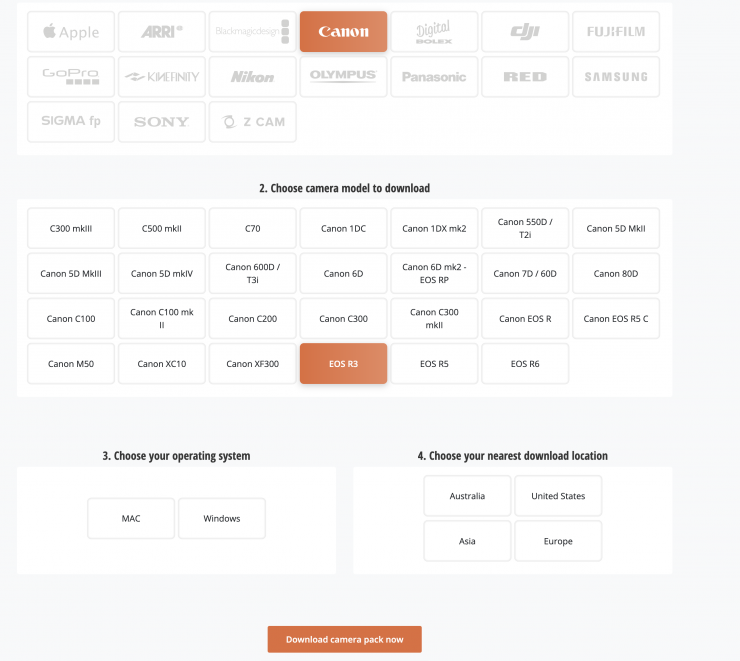Viewport: 740px width, 661px height.
Task: Select the Panasonic brand logo
Action: coord(434,77)
